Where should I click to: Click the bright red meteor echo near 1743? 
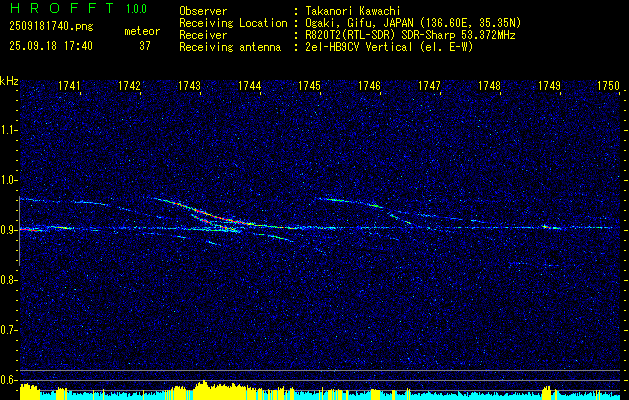click(209, 213)
